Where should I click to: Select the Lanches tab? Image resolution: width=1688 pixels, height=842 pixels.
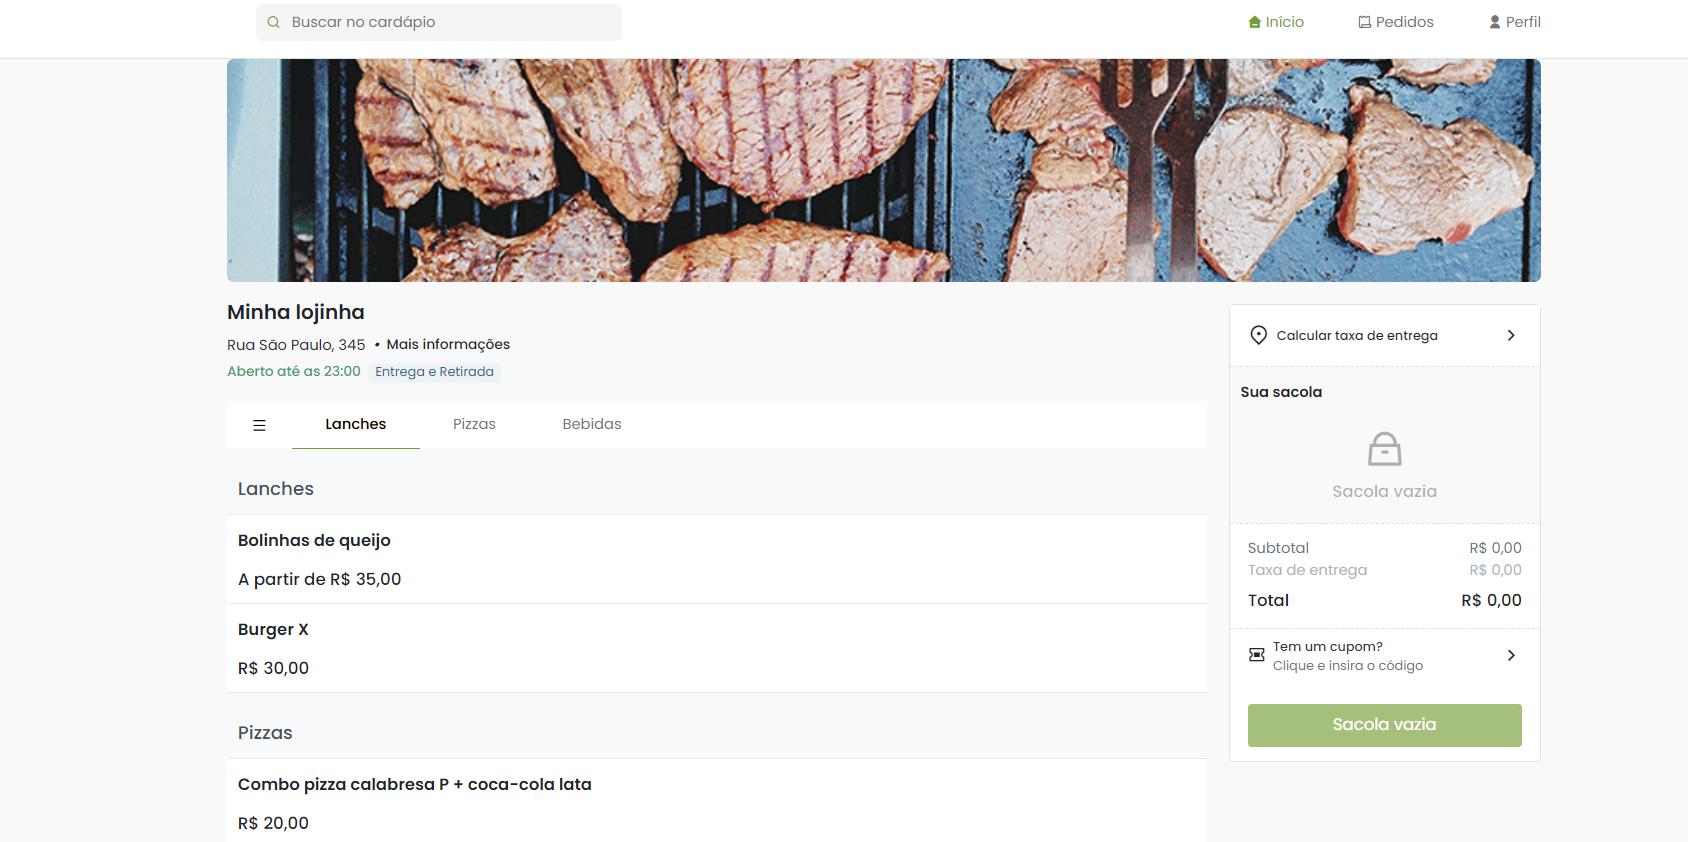click(x=356, y=424)
